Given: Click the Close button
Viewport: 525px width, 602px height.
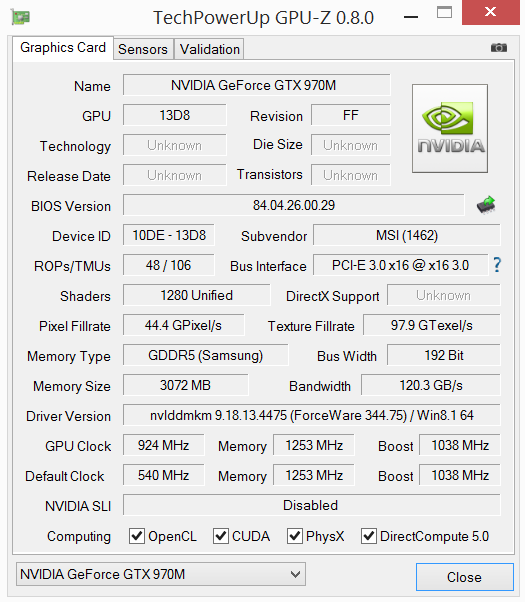Looking at the screenshot, I should pos(465,577).
